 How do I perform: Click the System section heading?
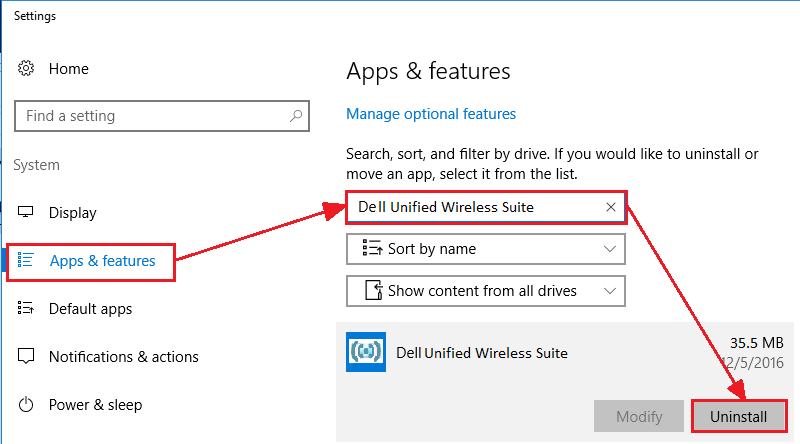point(36,165)
